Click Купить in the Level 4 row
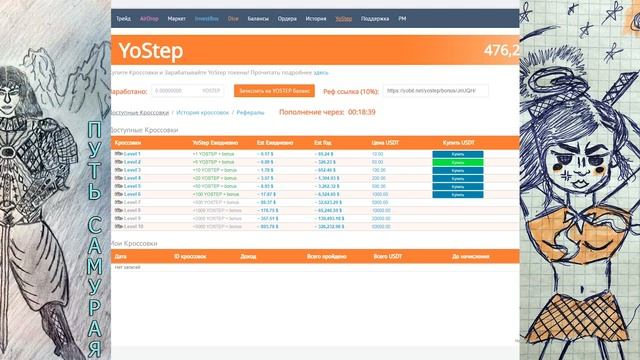Screen dimensions: 640x360 point(458,178)
